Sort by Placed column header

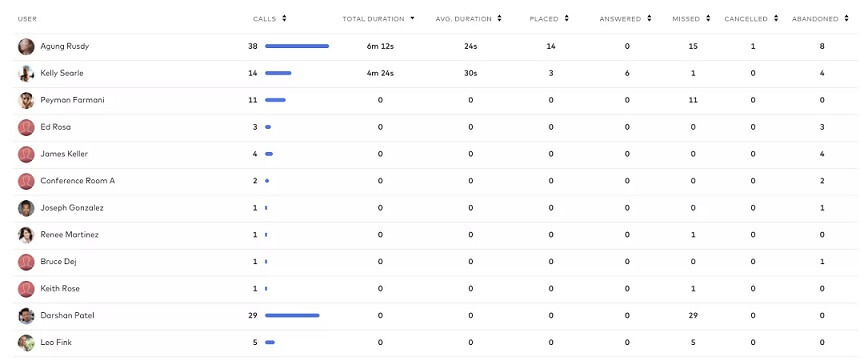point(549,19)
